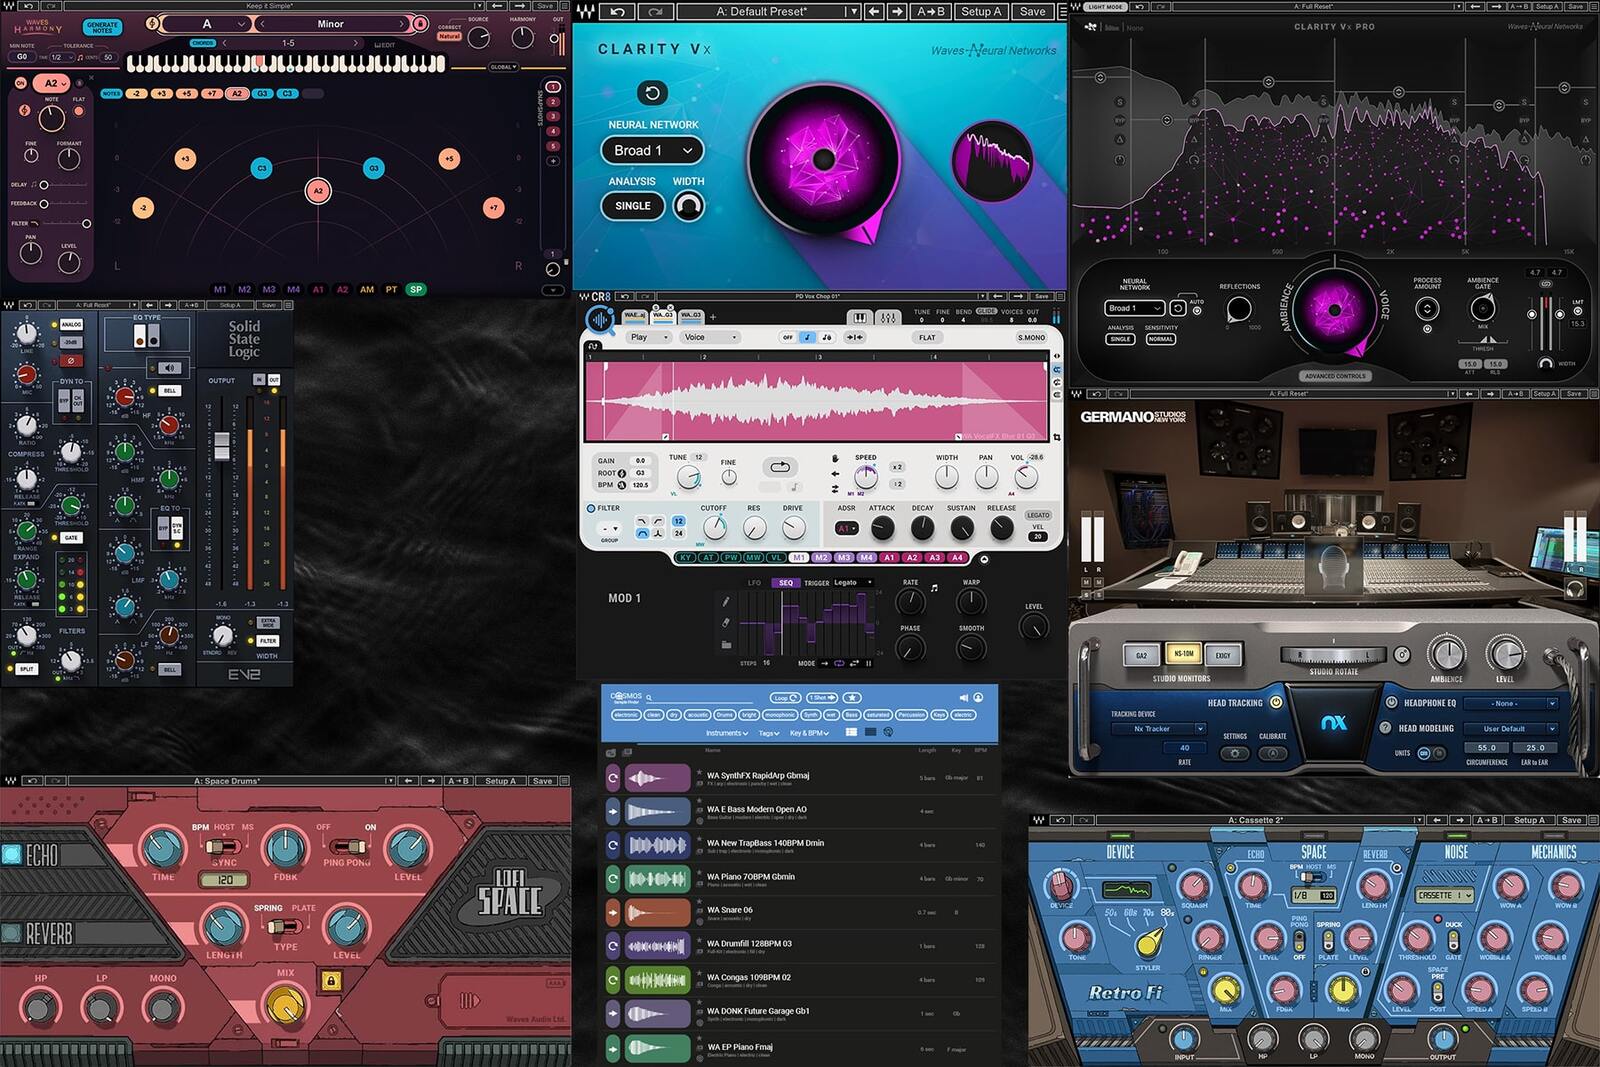Click the eraser tool in MOD 1 sequencer
Viewport: 1600px width, 1067px height.
coord(726,622)
